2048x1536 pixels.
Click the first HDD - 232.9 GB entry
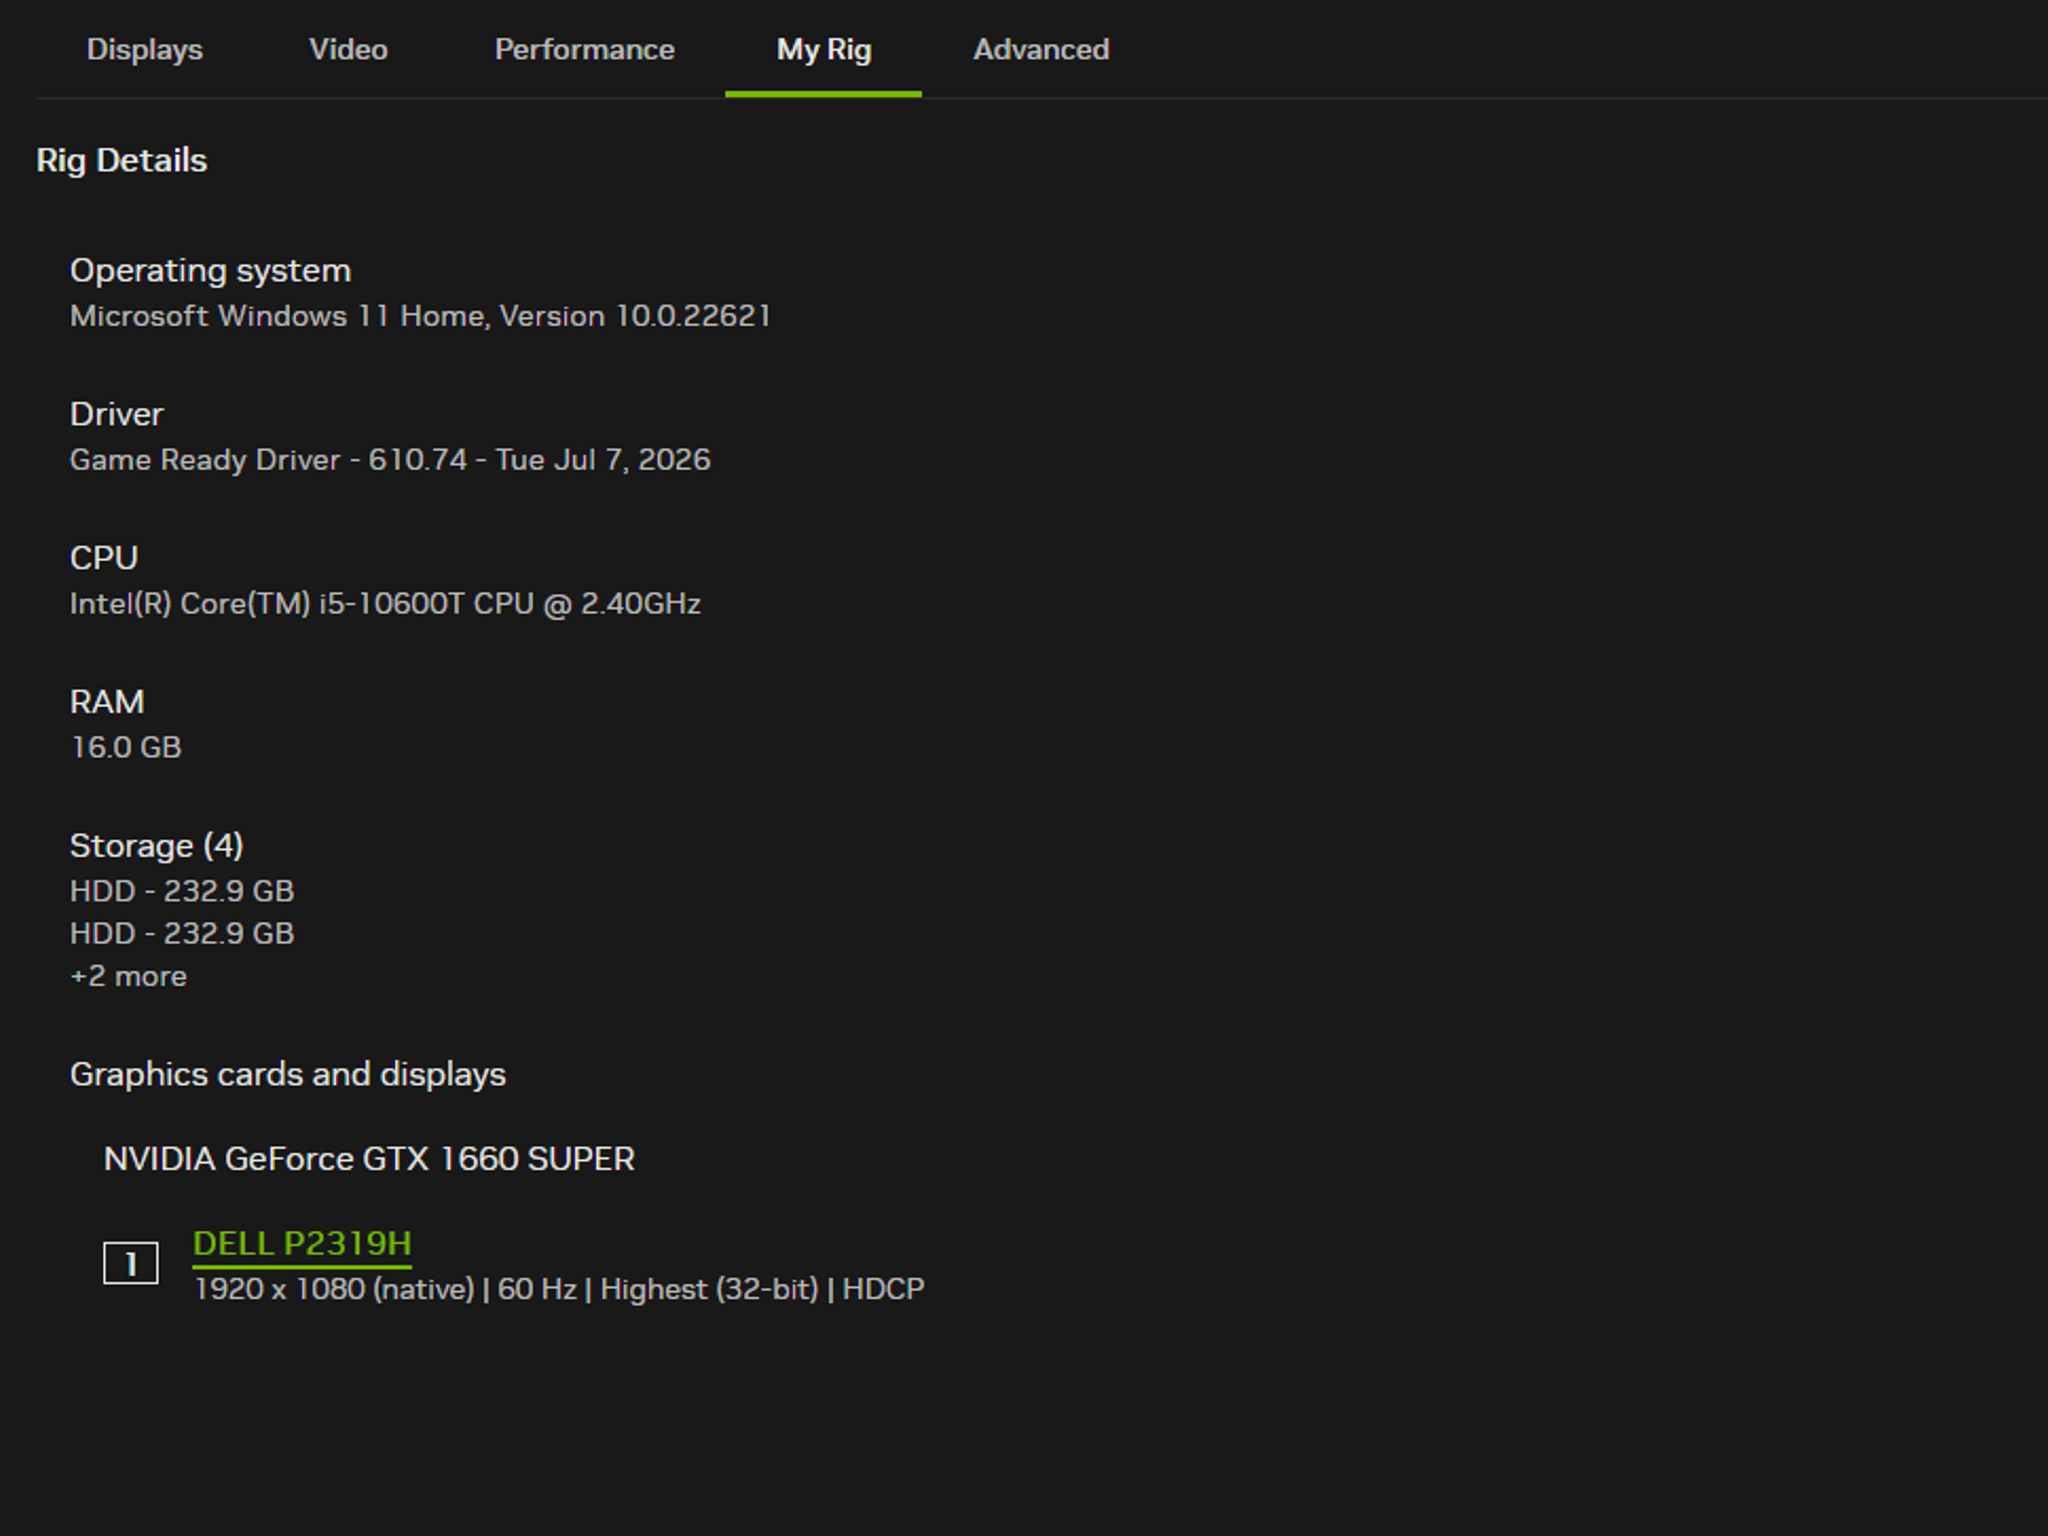[x=182, y=891]
